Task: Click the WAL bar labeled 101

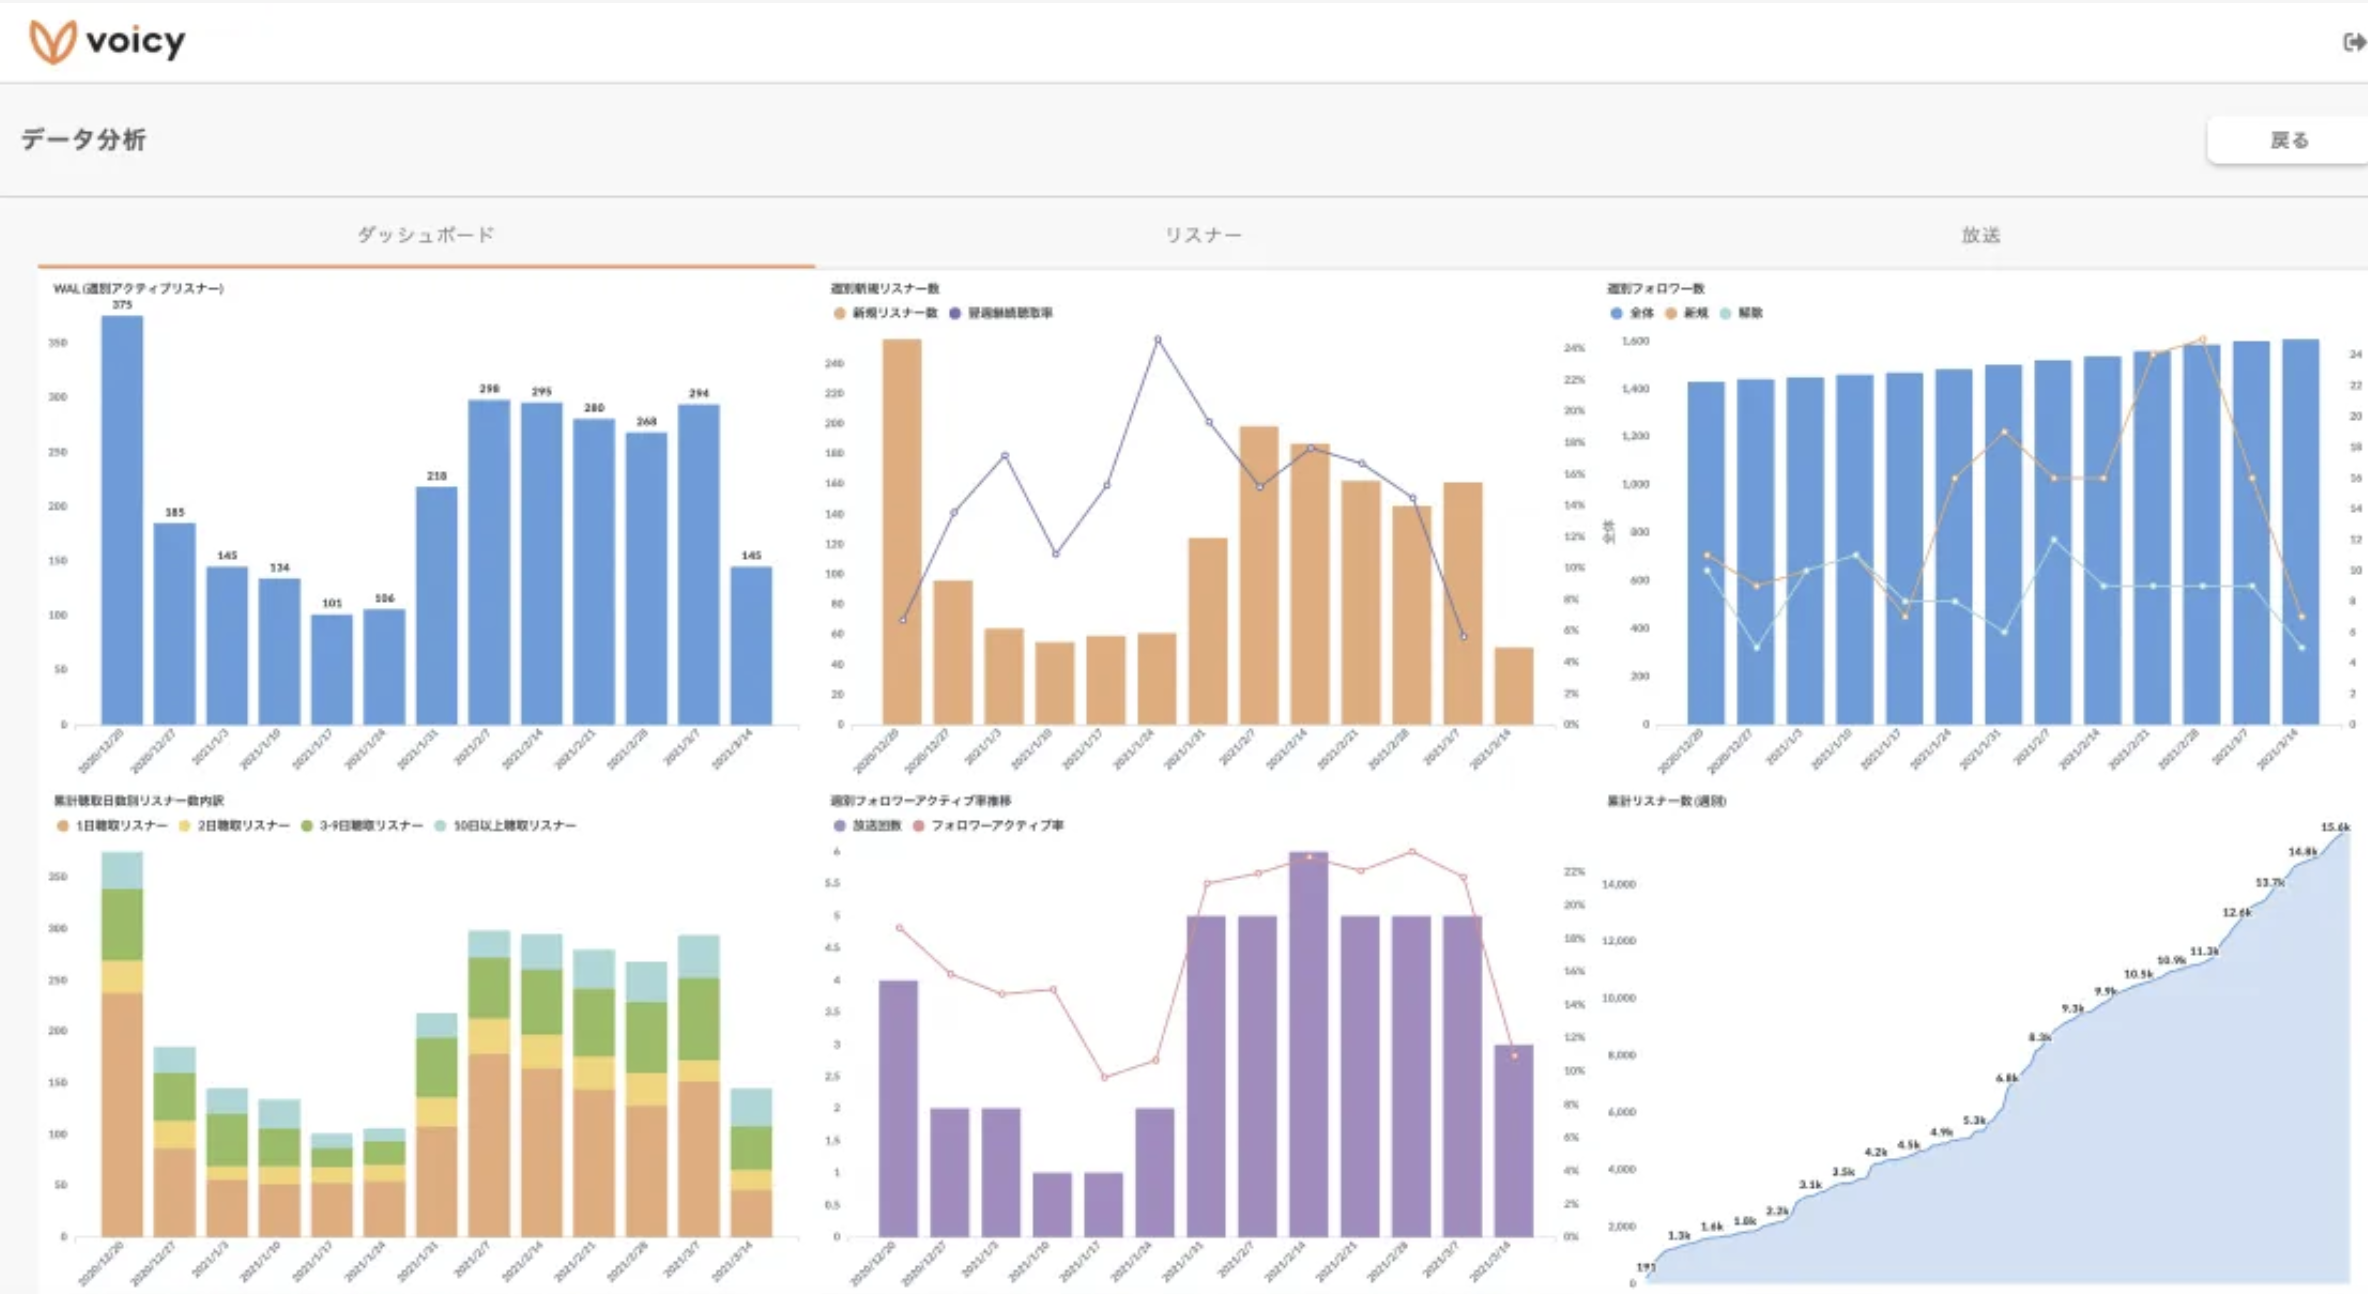Action: pos(332,669)
